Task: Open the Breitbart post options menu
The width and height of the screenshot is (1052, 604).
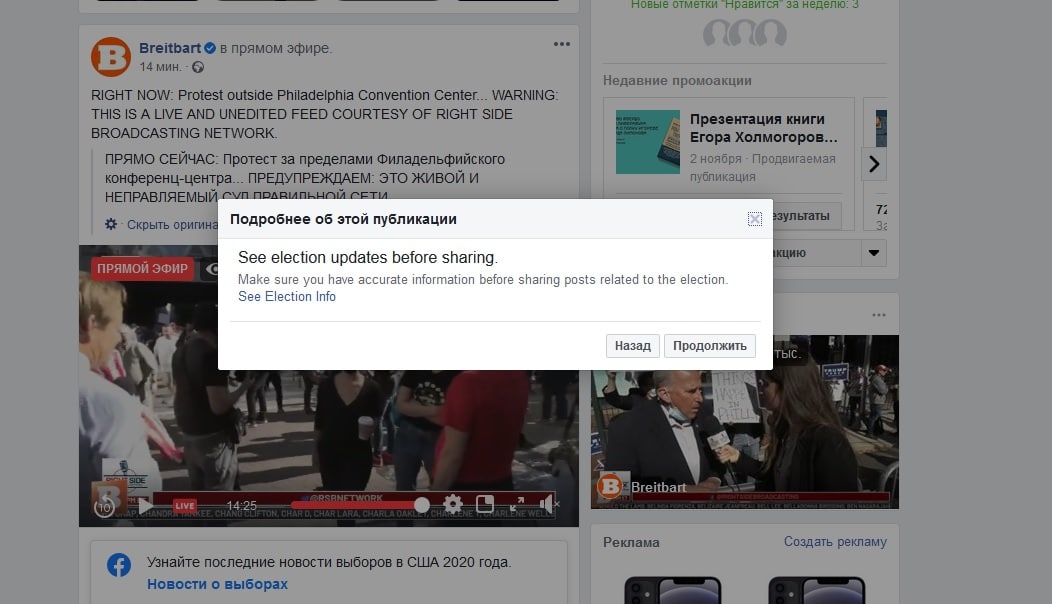Action: pyautogui.click(x=562, y=44)
